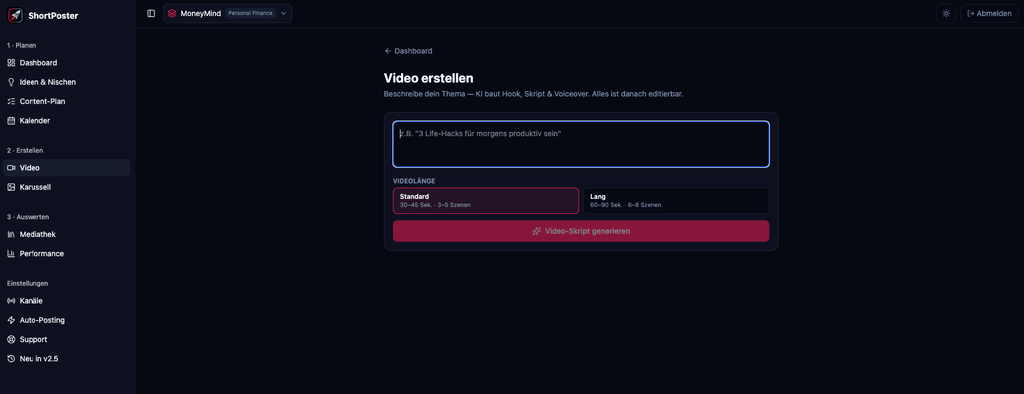
Task: Click the MoneyMind stacked layers icon
Action: click(172, 13)
